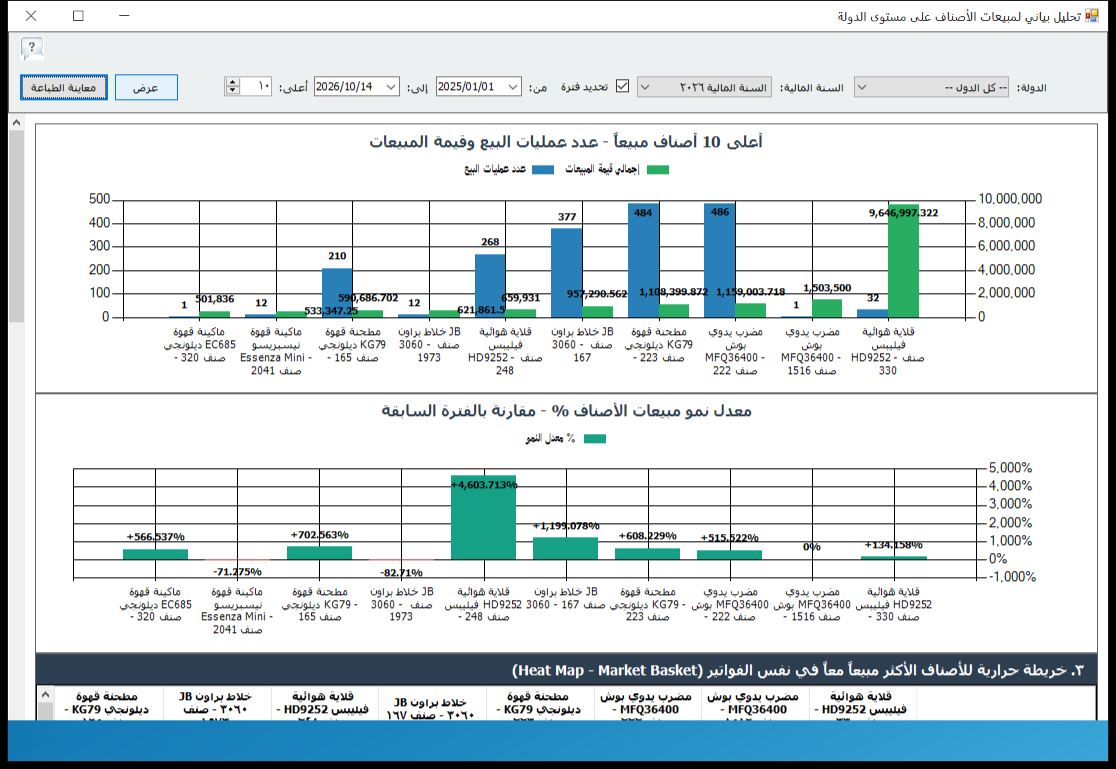Click the 1,503,500 sales value label
The height and width of the screenshot is (769, 1116).
coord(827,288)
